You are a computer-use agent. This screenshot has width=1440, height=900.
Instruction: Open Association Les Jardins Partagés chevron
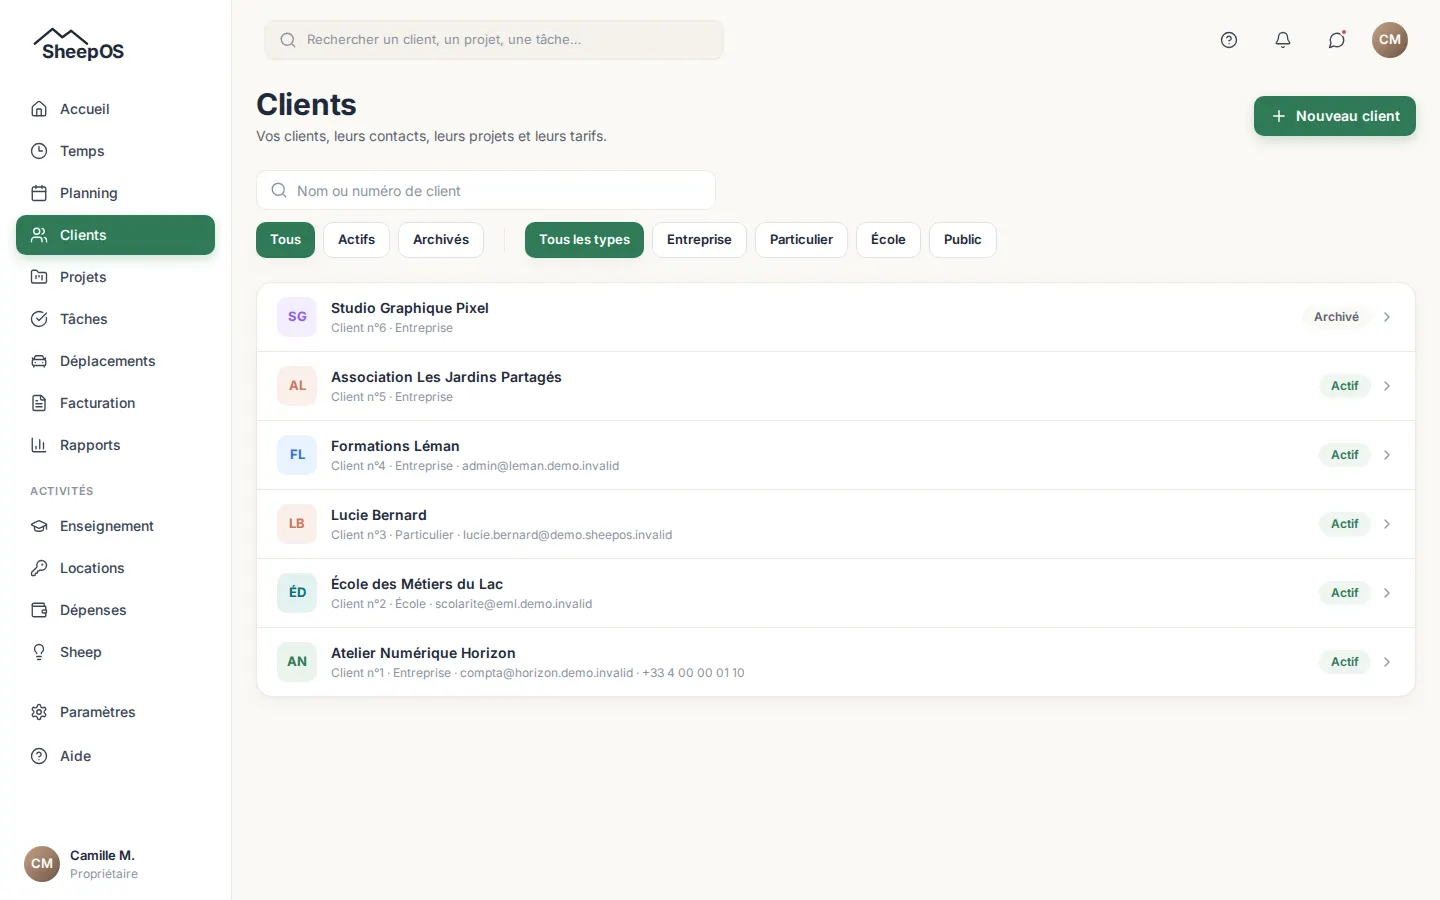[x=1387, y=386]
